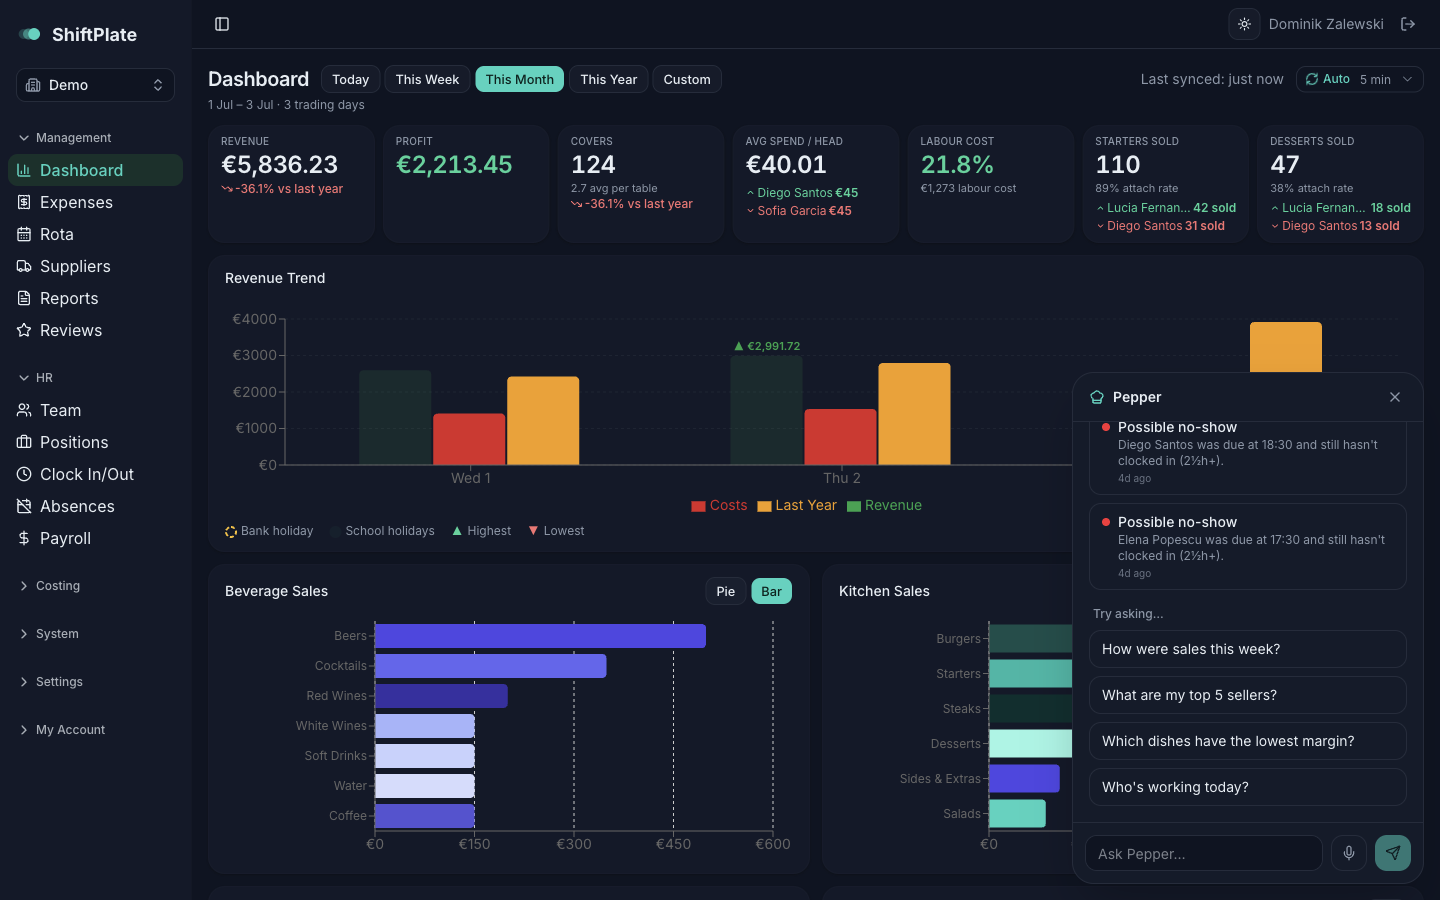Click the Beers bar in Beverage Sales
Image resolution: width=1440 pixels, height=900 pixels.
(x=540, y=636)
